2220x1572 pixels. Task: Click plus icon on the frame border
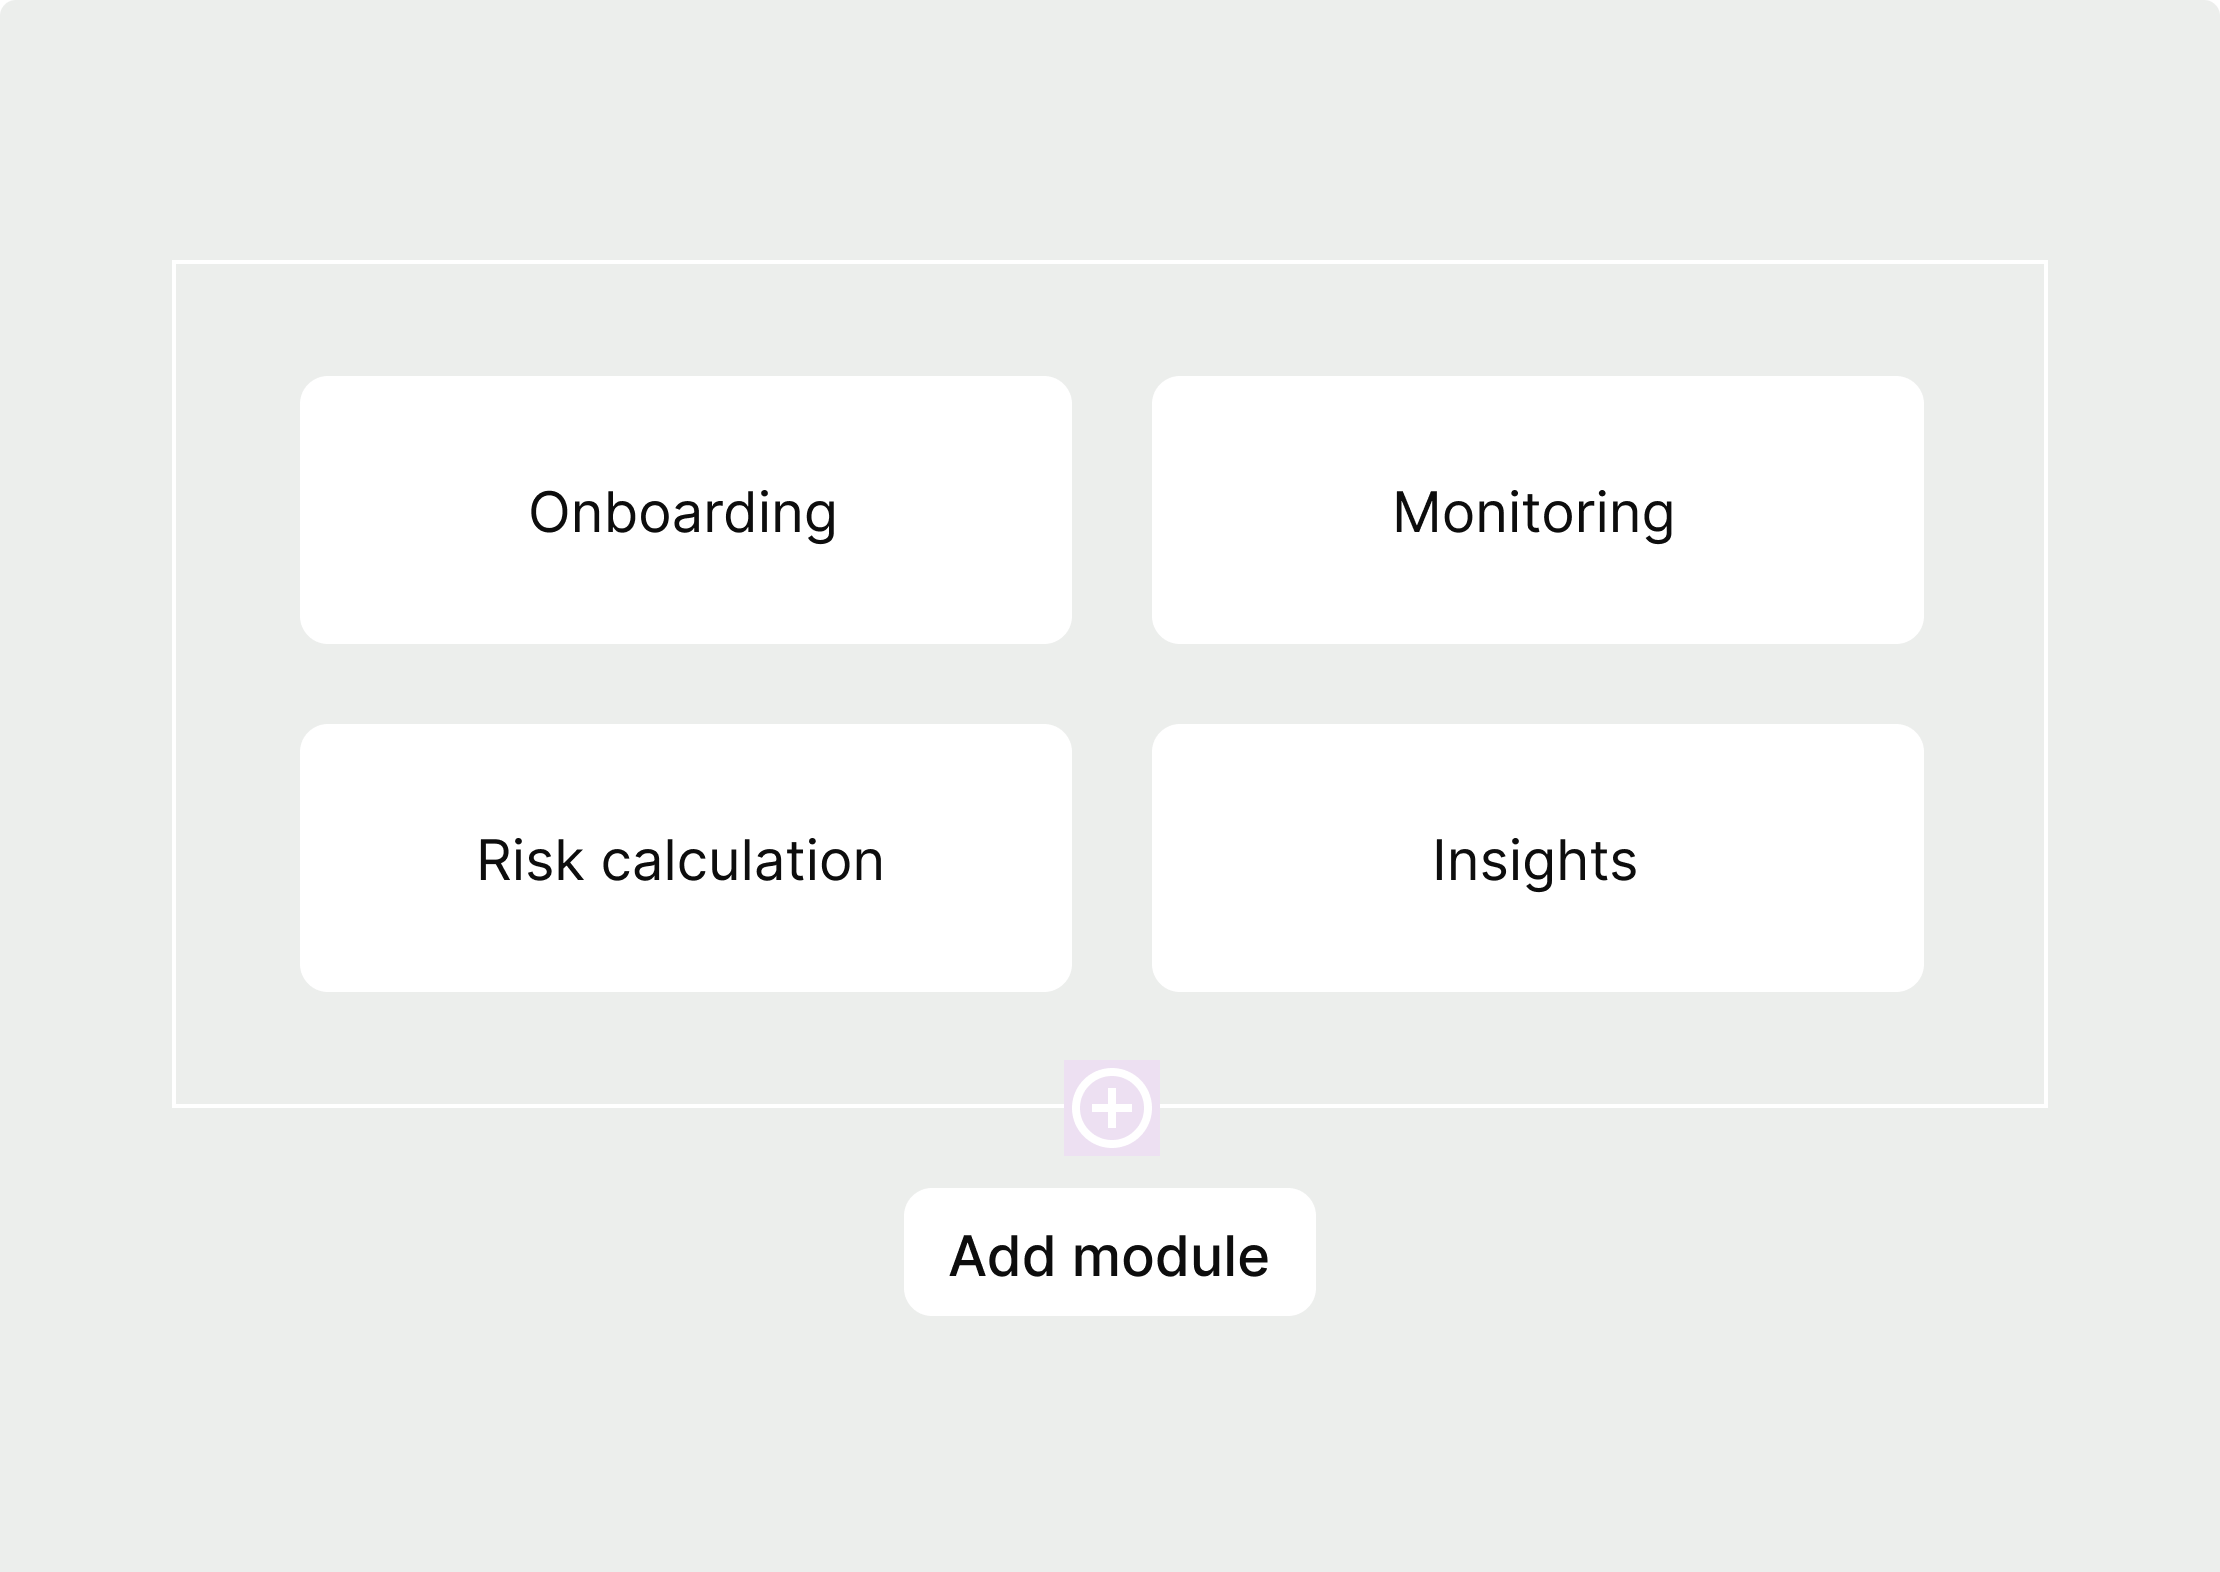[1111, 1108]
